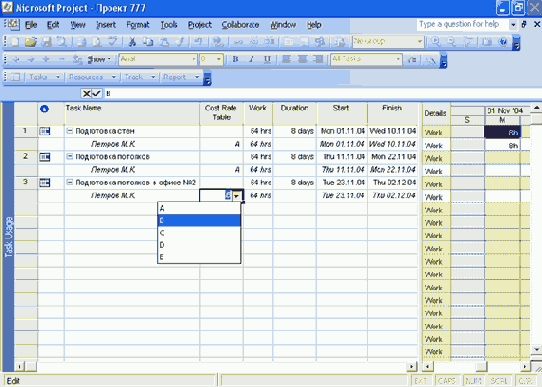Click the Cost Rate Table cell dropdown arrow
This screenshot has width=542, height=387.
[x=237, y=196]
